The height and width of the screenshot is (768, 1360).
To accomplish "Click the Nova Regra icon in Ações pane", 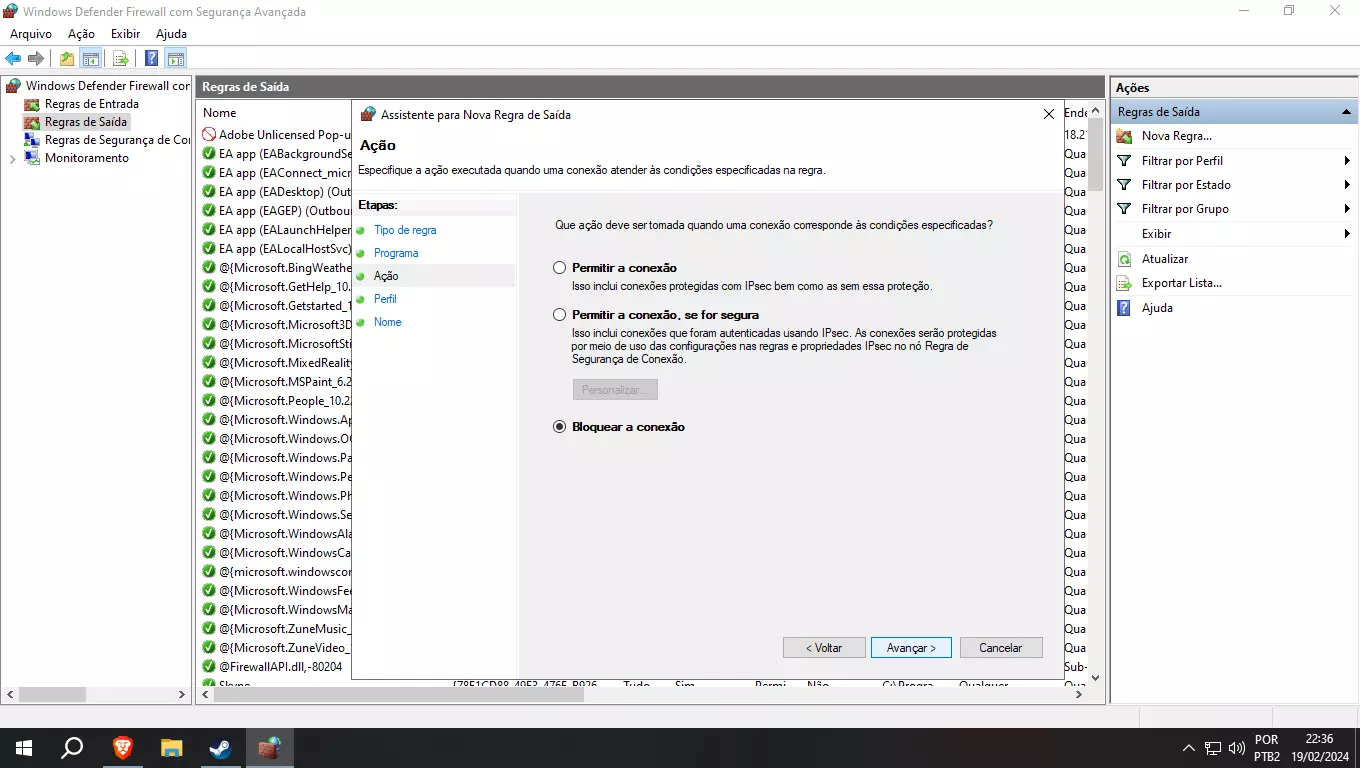I will pyautogui.click(x=1124, y=136).
